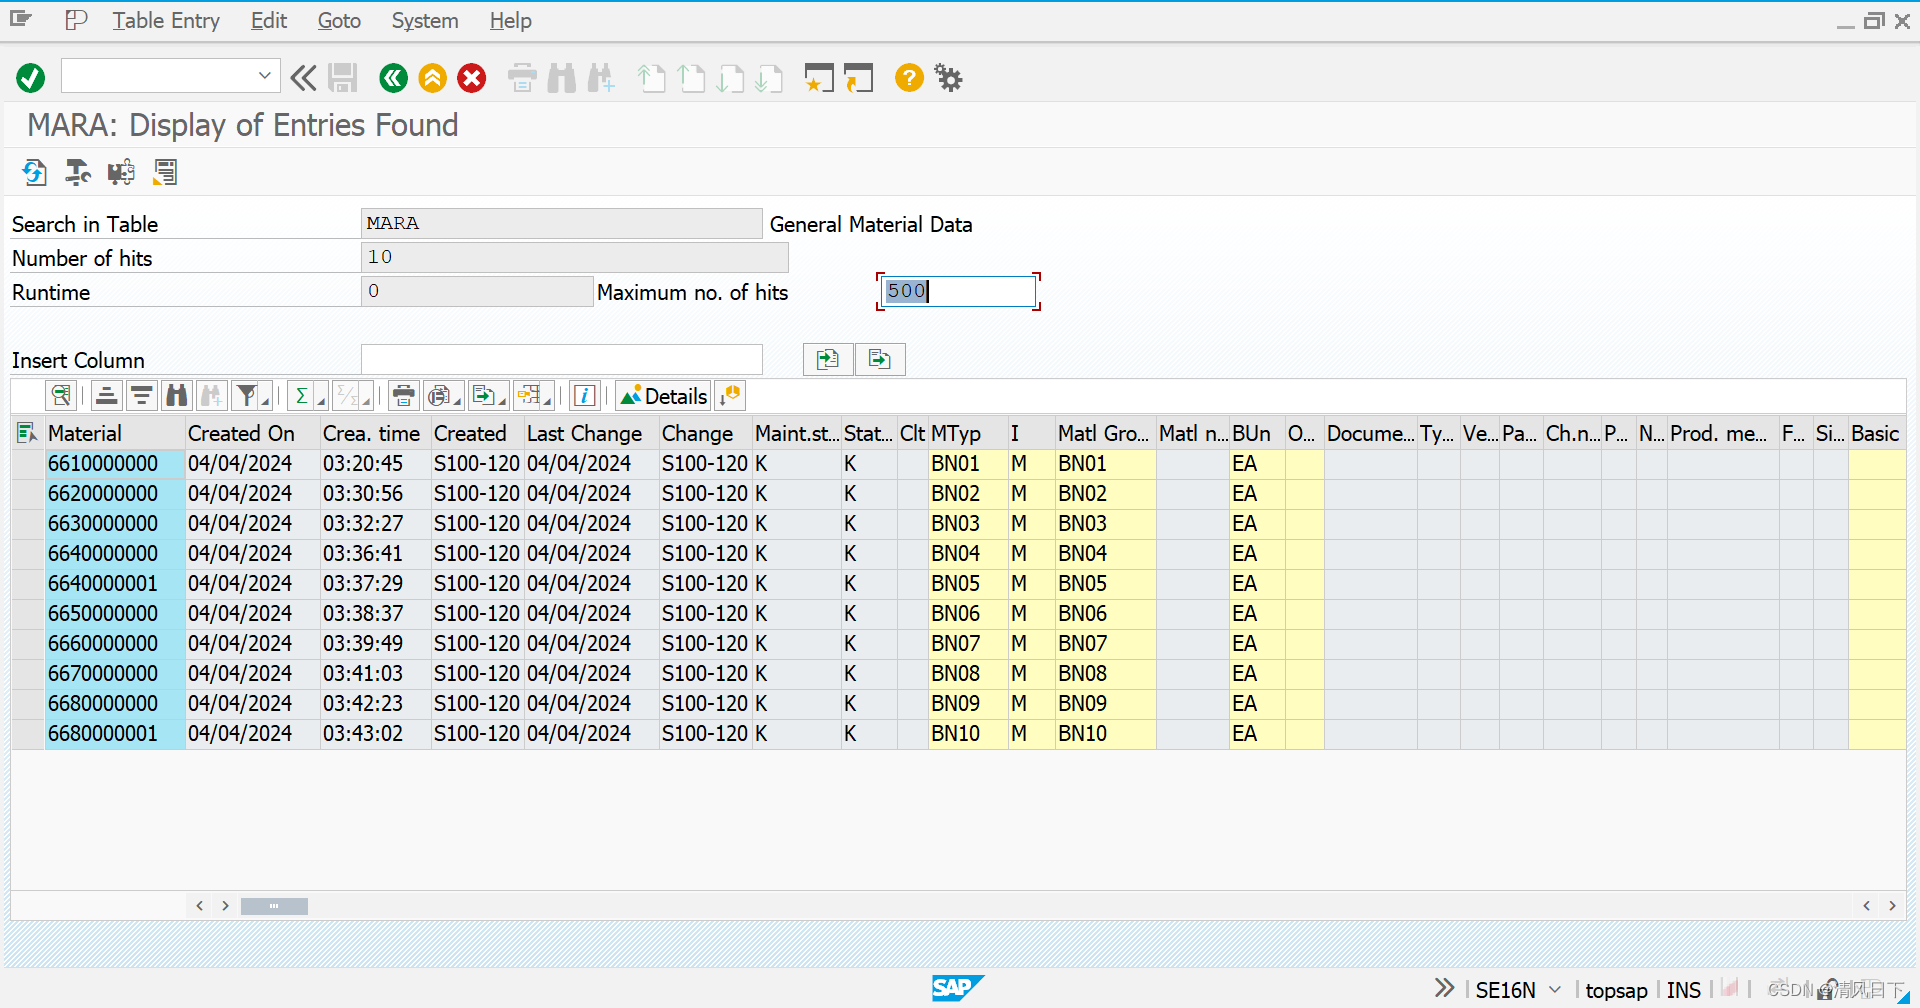Expand the Set Filter dropdown arrow
1920x1008 pixels.
(265, 401)
